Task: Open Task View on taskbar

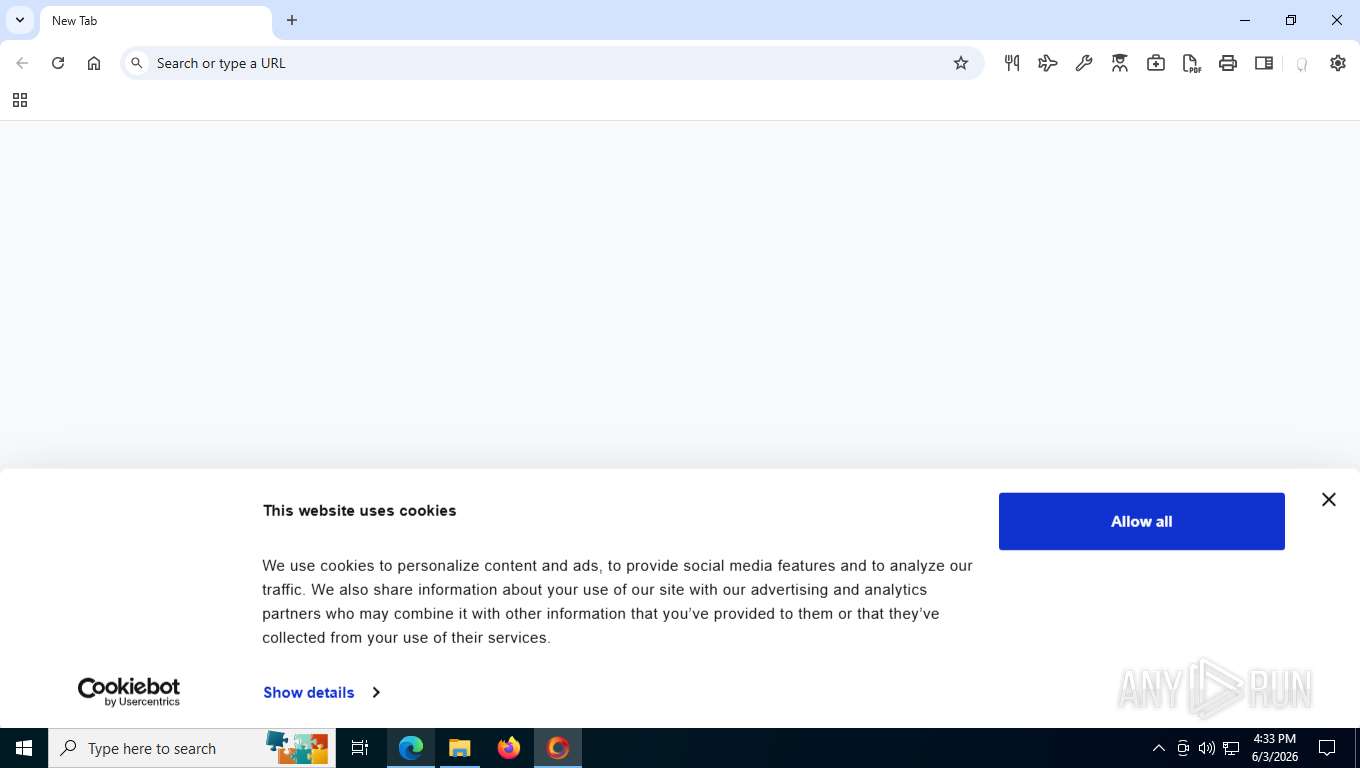Action: [360, 748]
